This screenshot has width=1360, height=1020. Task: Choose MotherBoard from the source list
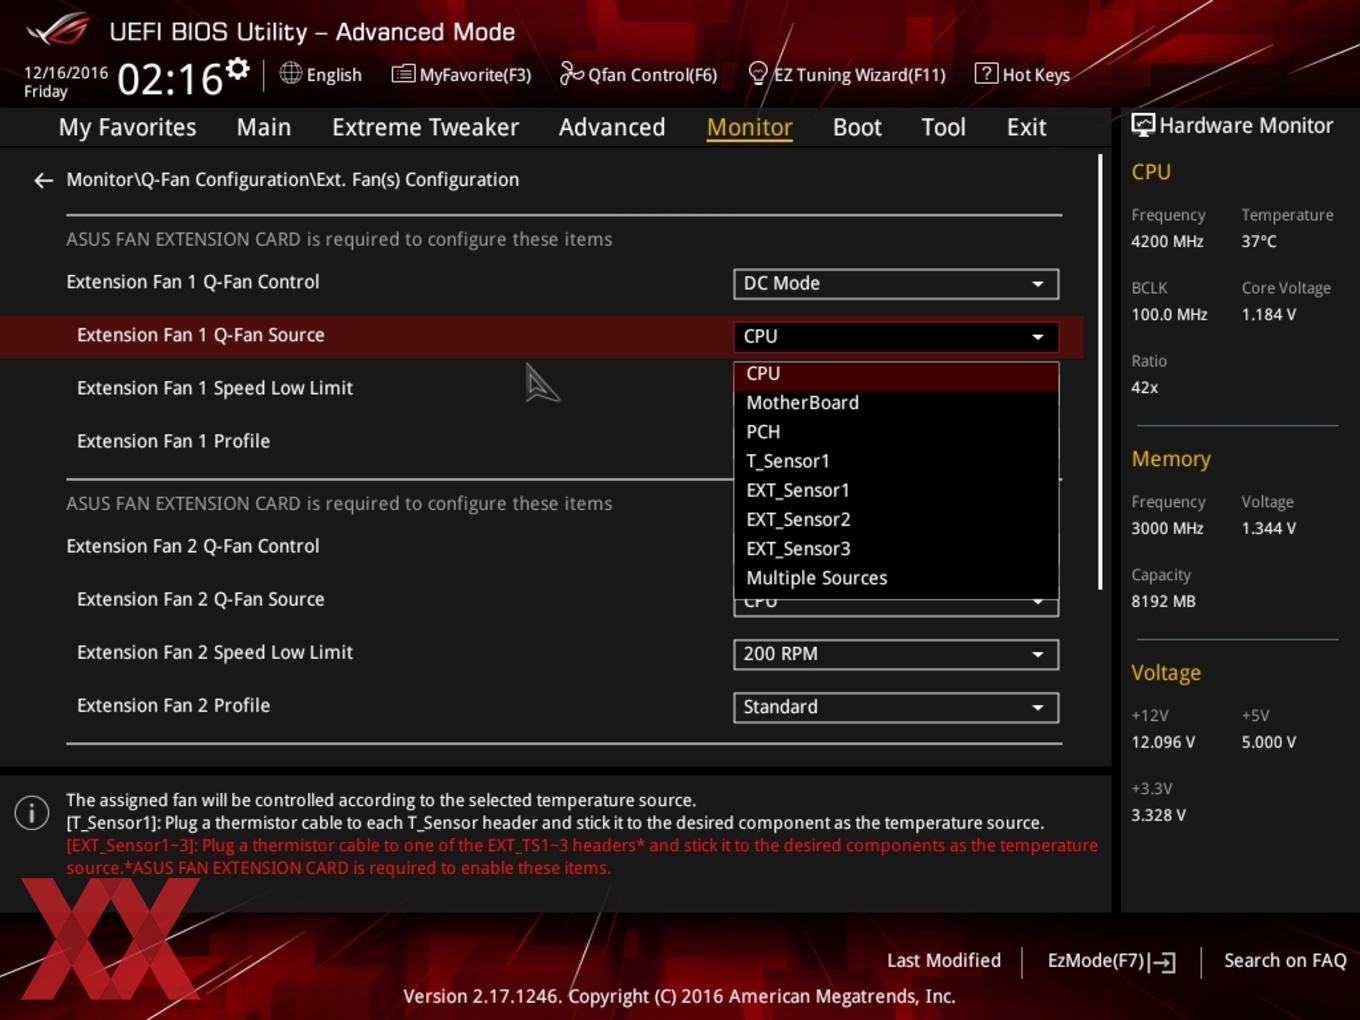(896, 403)
